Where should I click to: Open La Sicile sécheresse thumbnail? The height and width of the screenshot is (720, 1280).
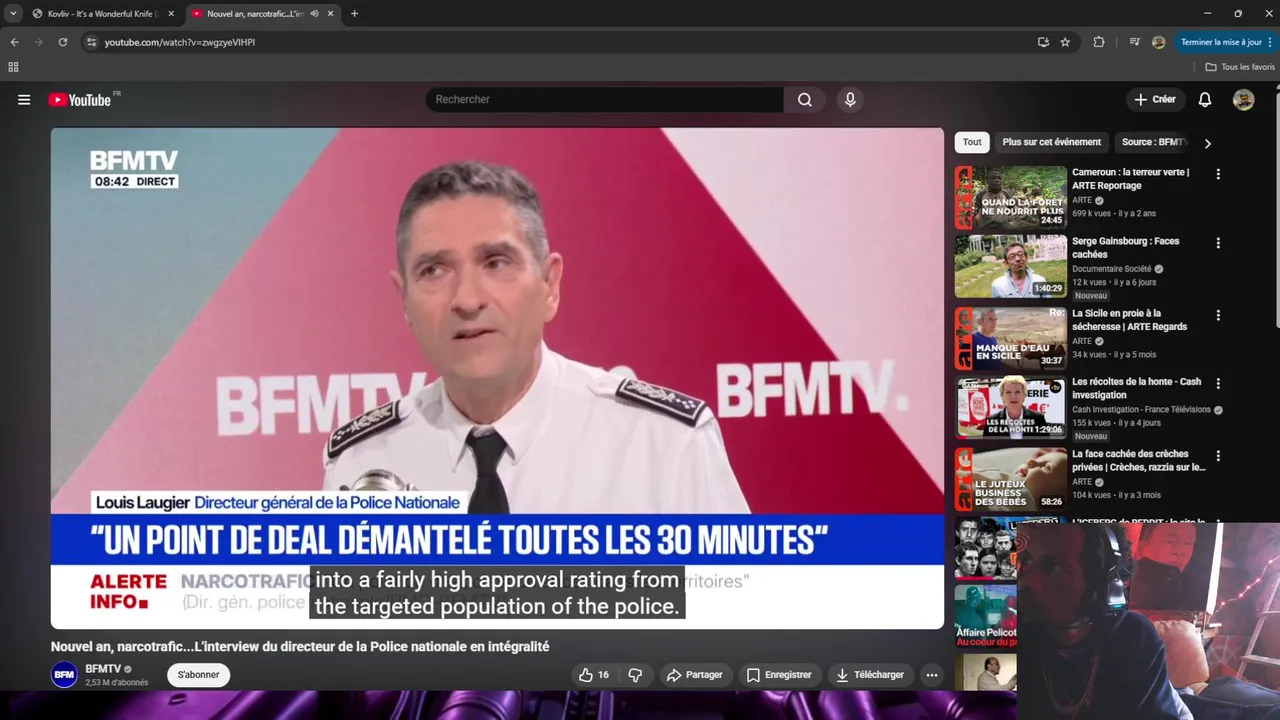click(x=1010, y=338)
